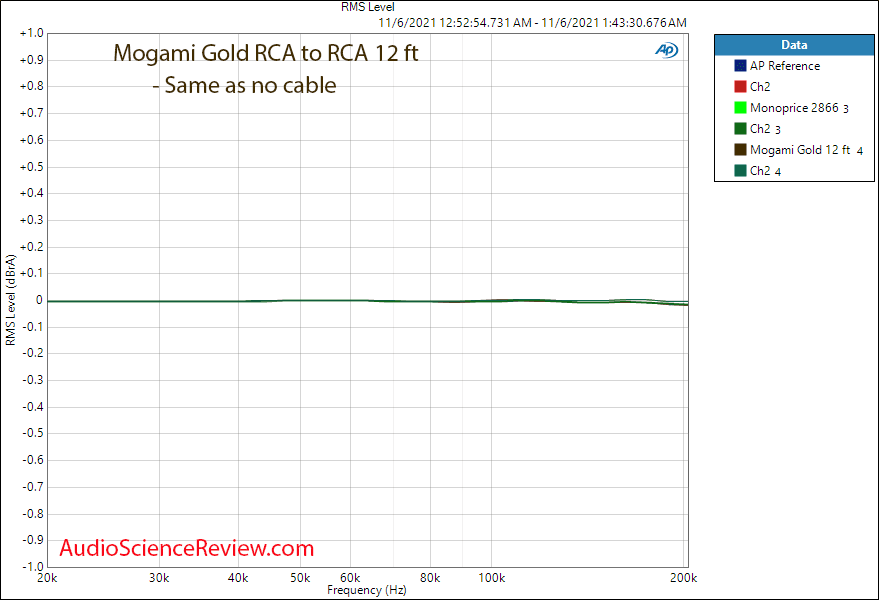Select the 'AP Reference' legend label
Screen dimensions: 879x600
click(785, 66)
